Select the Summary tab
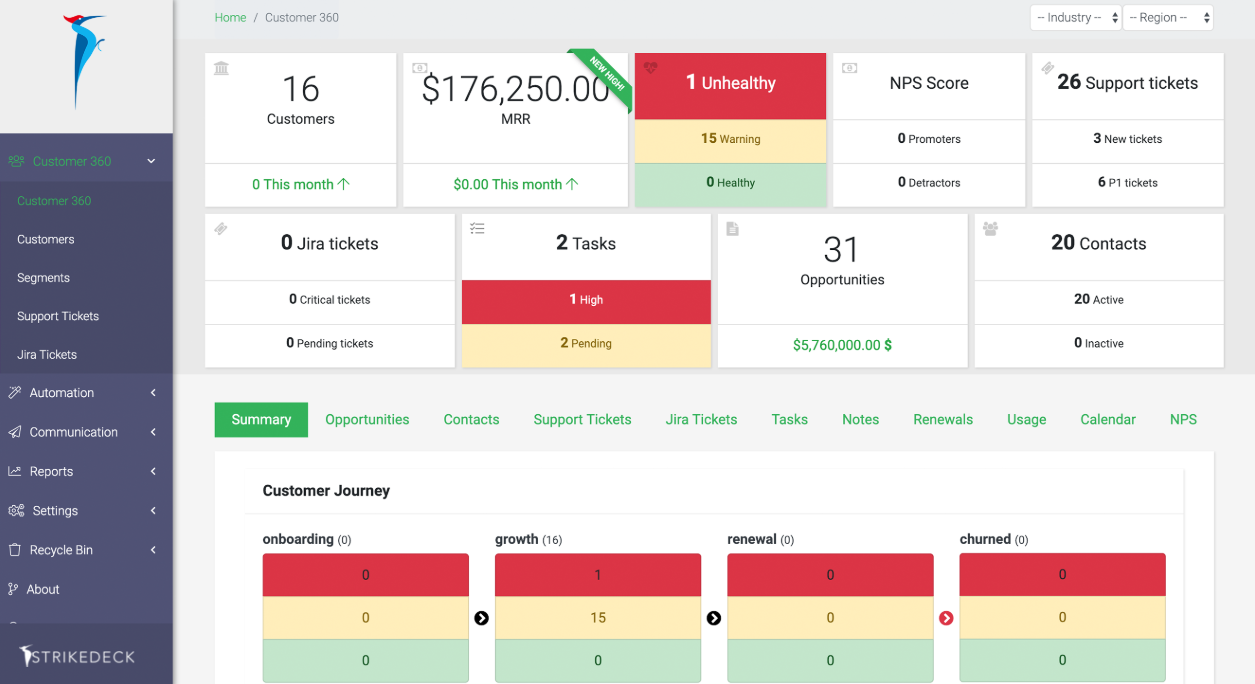This screenshot has height=684, width=1255. pyautogui.click(x=261, y=420)
